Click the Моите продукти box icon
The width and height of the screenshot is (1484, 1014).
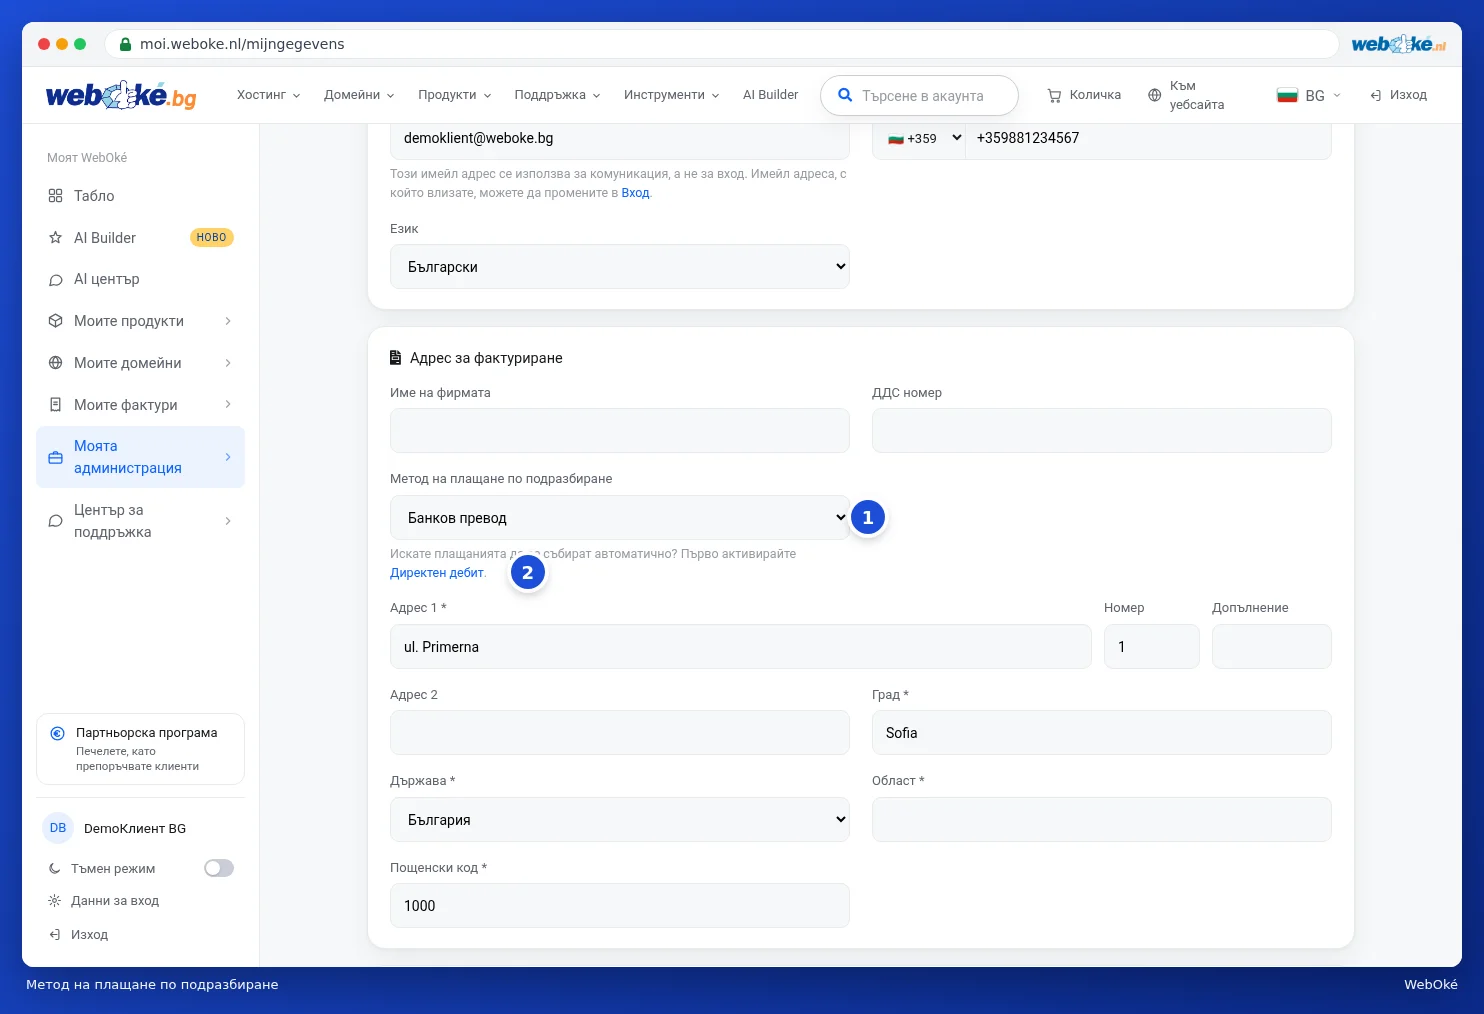(56, 321)
